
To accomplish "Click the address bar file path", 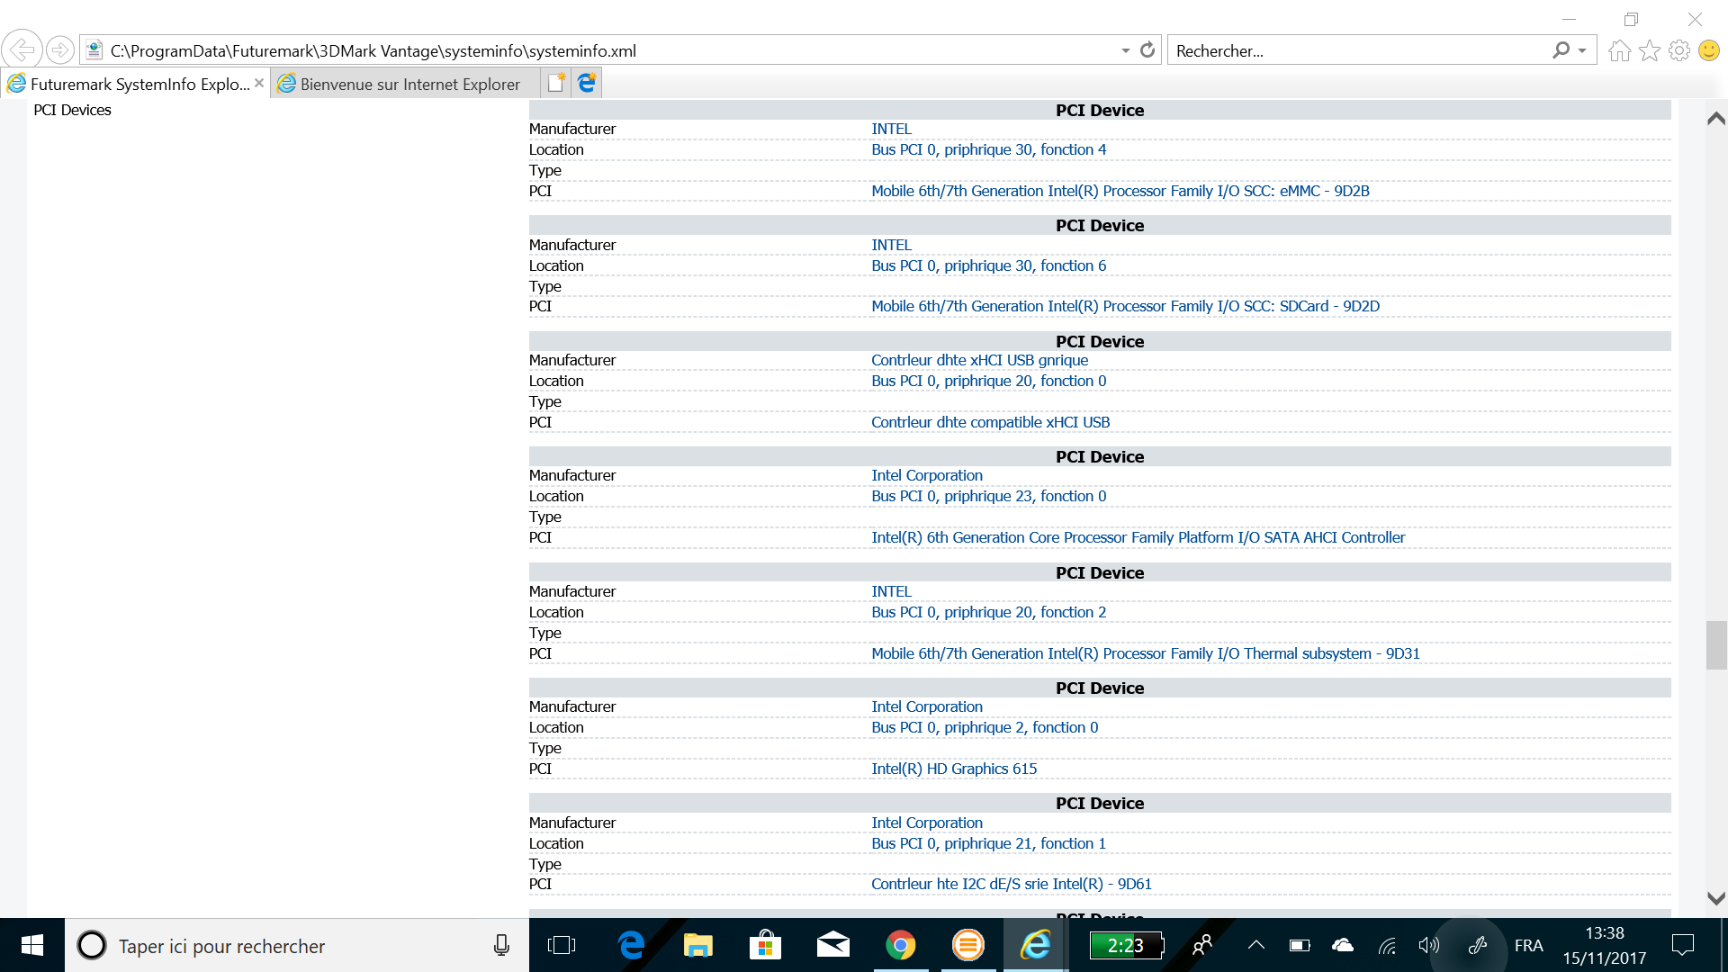I will 373,51.
